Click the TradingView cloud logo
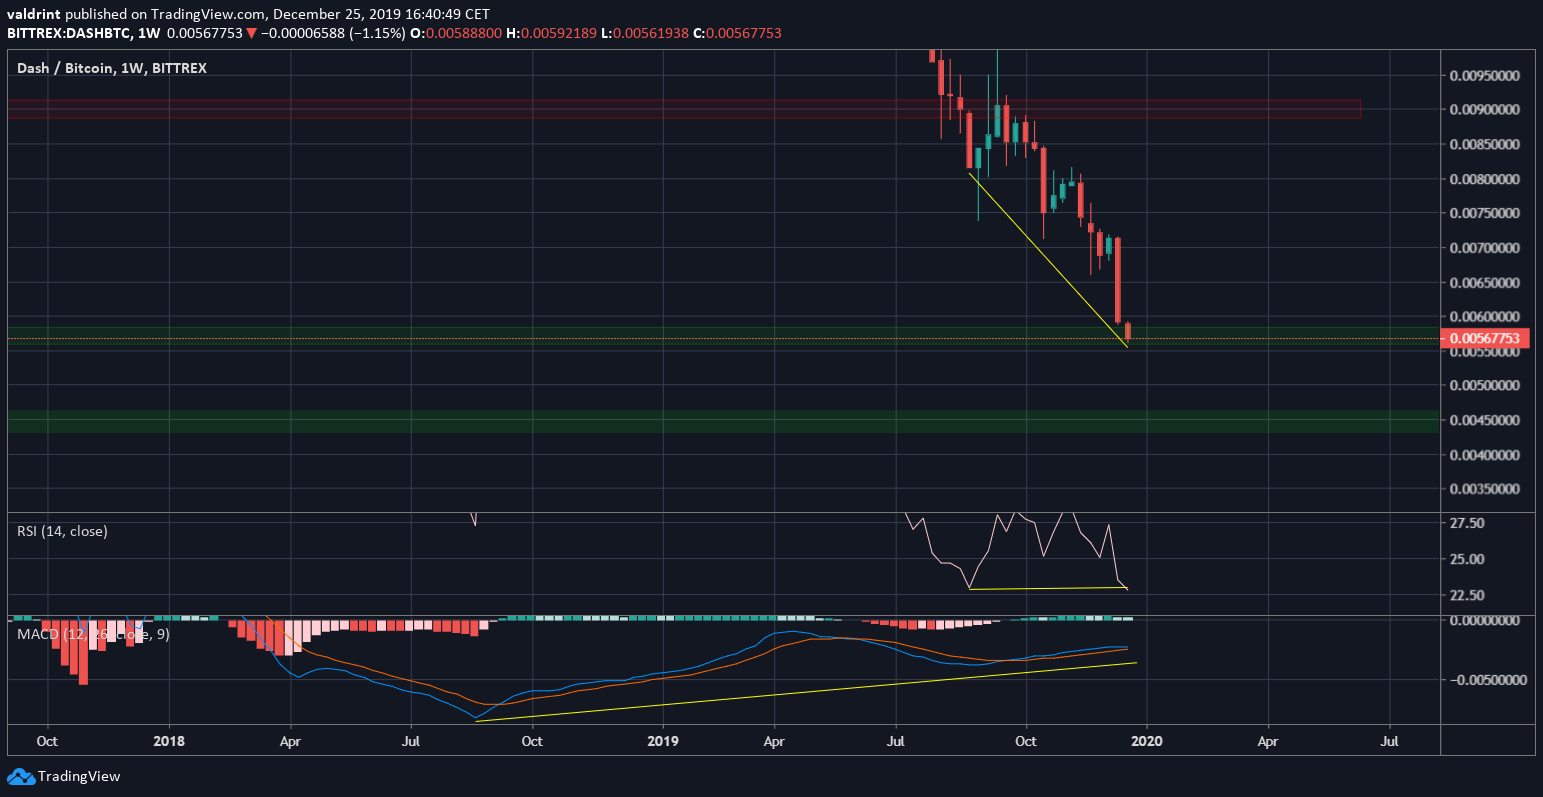This screenshot has height=797, width=1543. (x=22, y=776)
